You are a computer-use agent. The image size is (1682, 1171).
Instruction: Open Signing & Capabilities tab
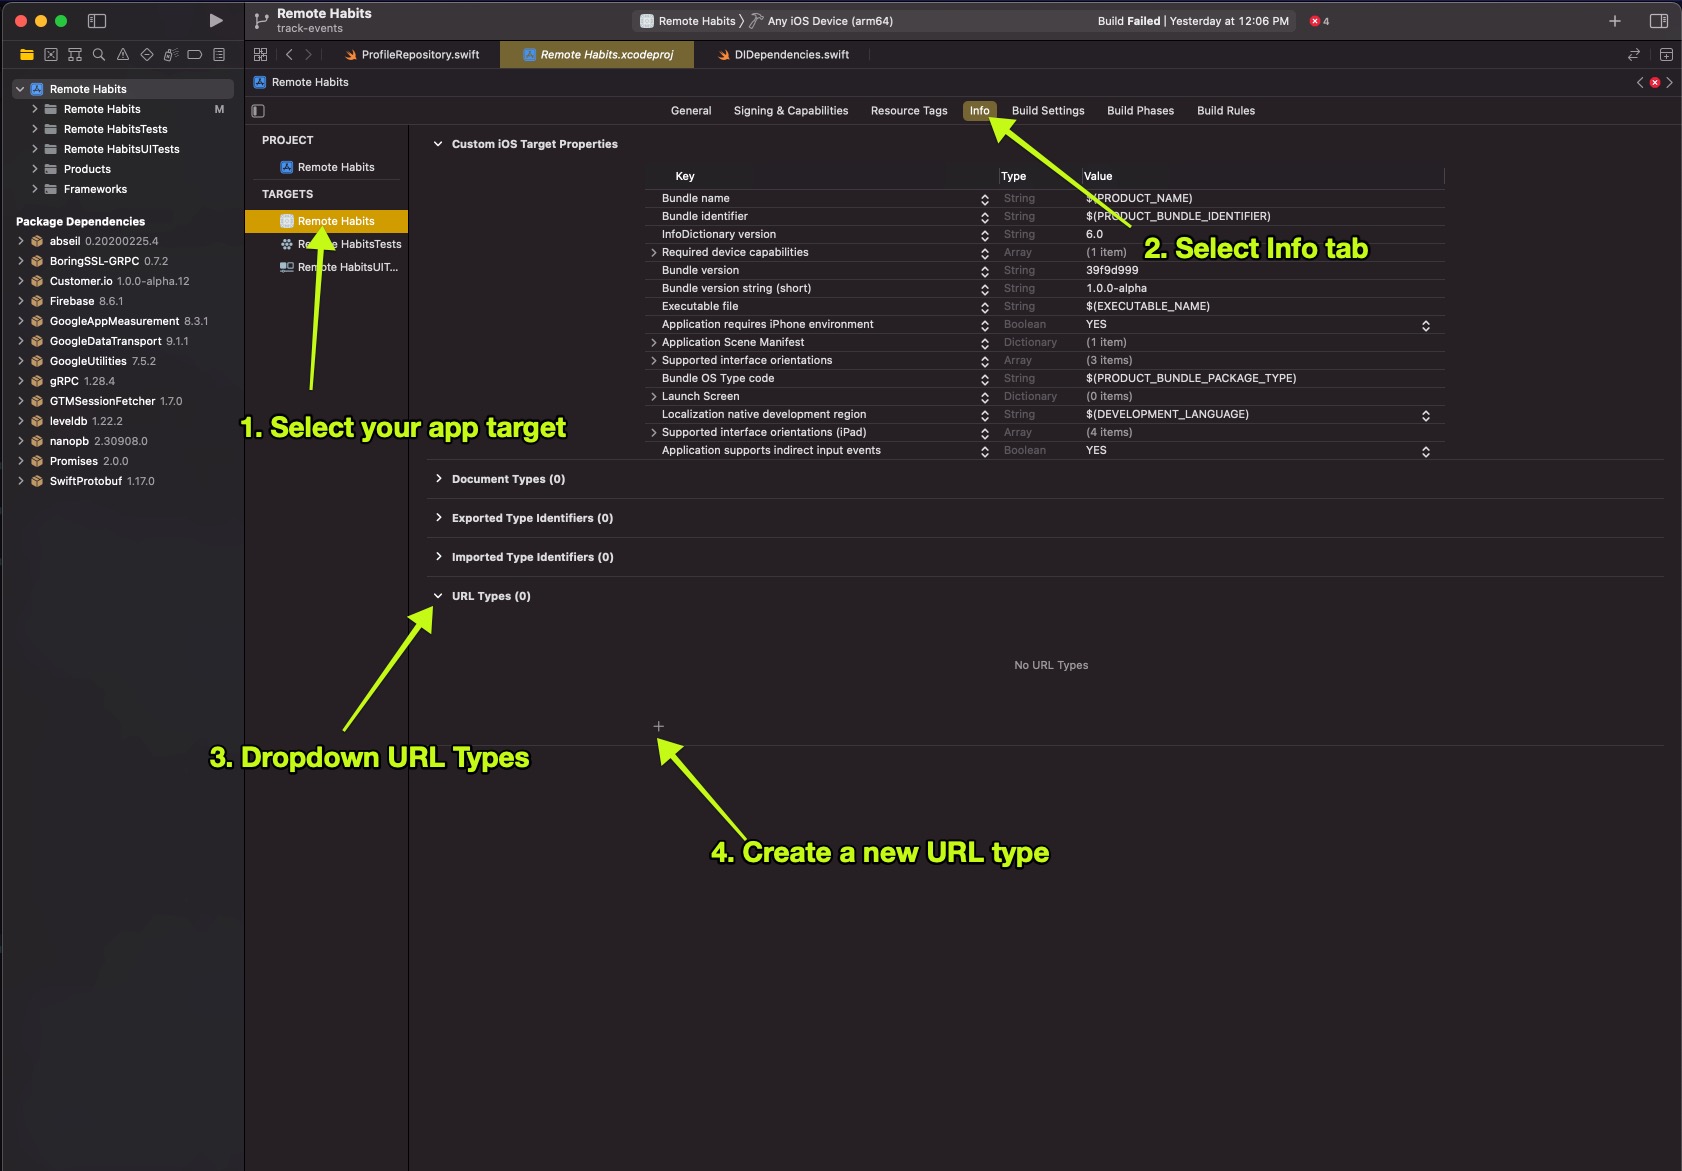[791, 111]
